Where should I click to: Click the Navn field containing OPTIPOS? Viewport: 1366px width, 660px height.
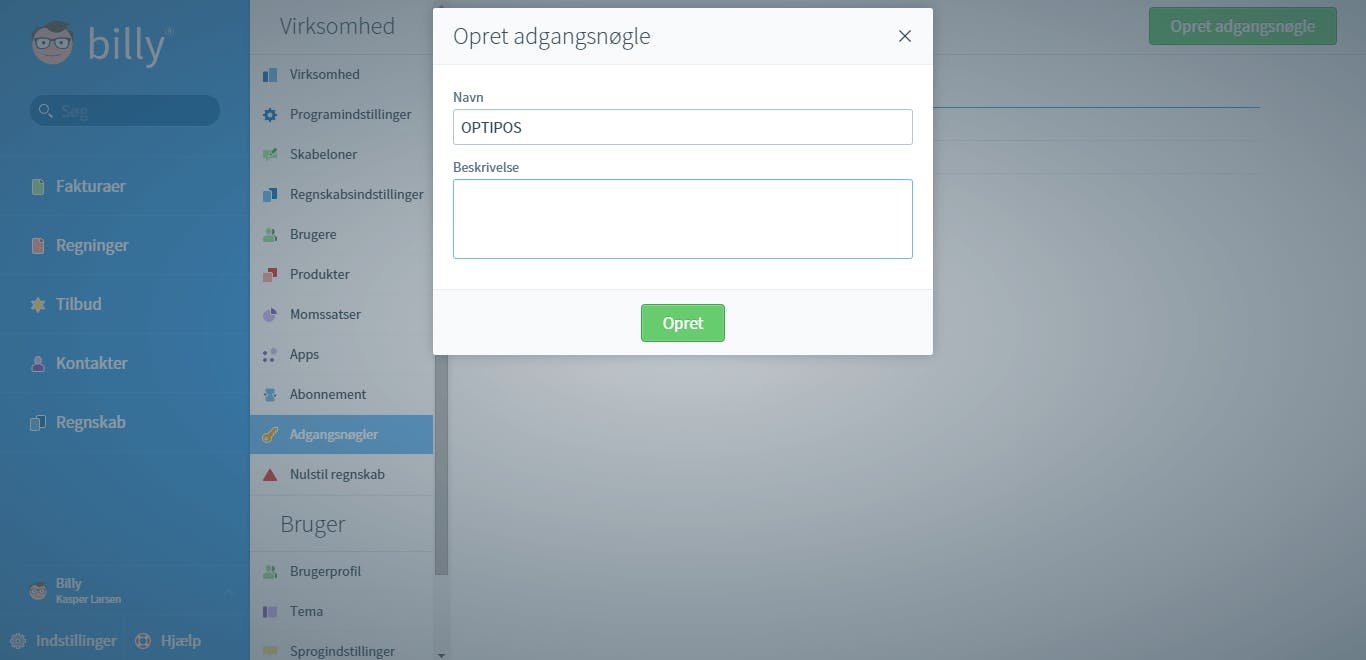[683, 127]
